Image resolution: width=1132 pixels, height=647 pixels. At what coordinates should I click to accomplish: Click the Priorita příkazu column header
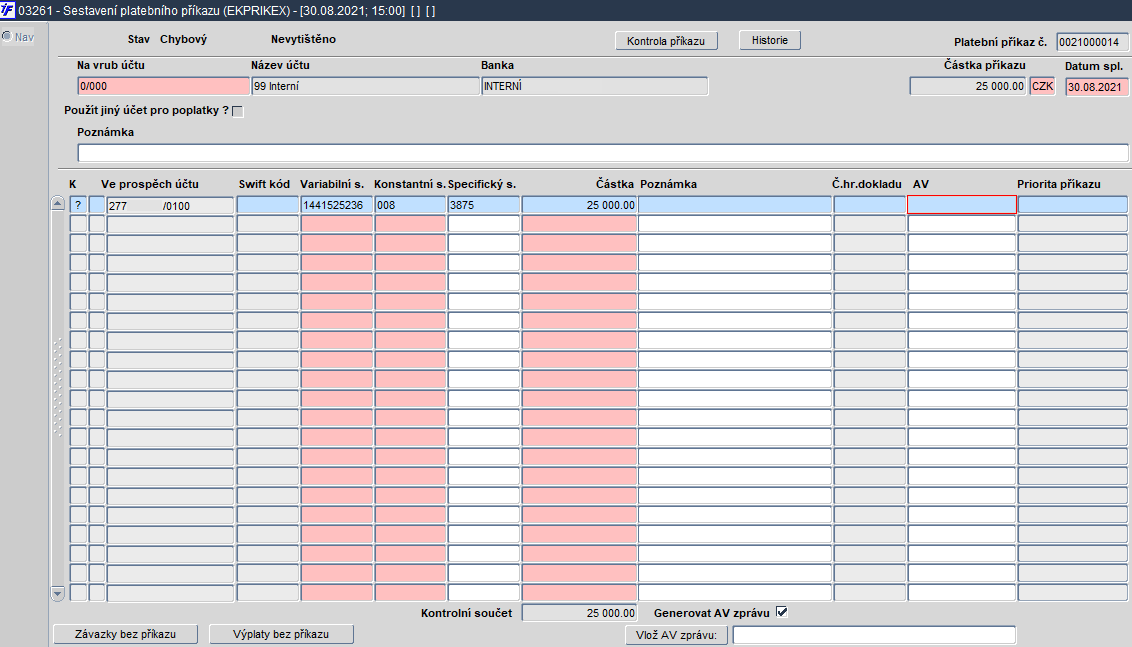point(1059,184)
